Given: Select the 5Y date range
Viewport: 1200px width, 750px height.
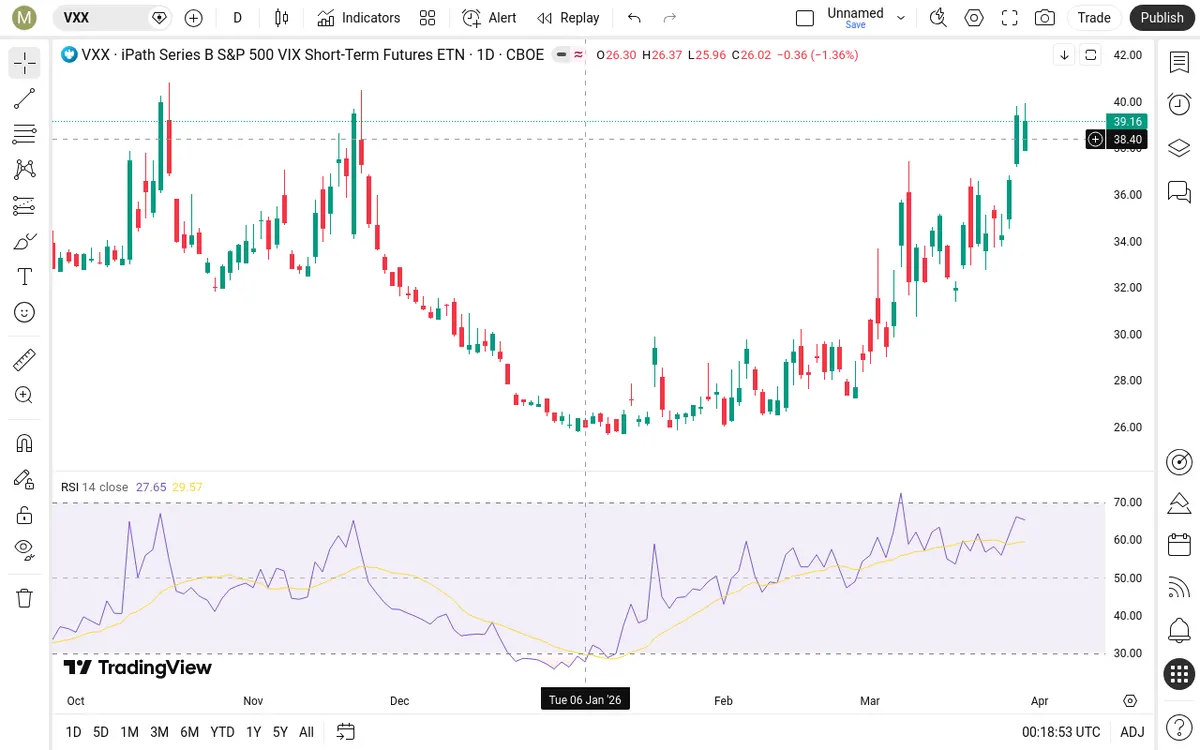Looking at the screenshot, I should point(280,732).
